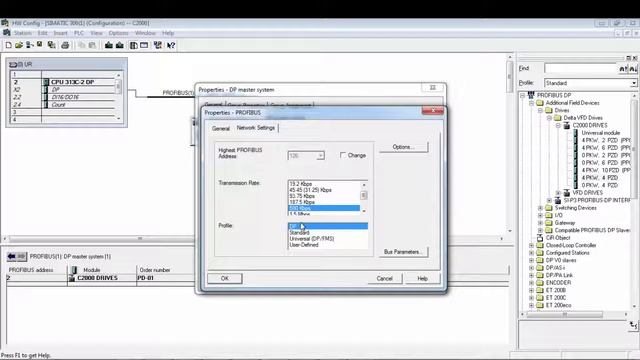Open the Highest PROFIBUS Address dropdown
Image resolution: width=640 pixels, height=360 pixels.
pos(320,156)
